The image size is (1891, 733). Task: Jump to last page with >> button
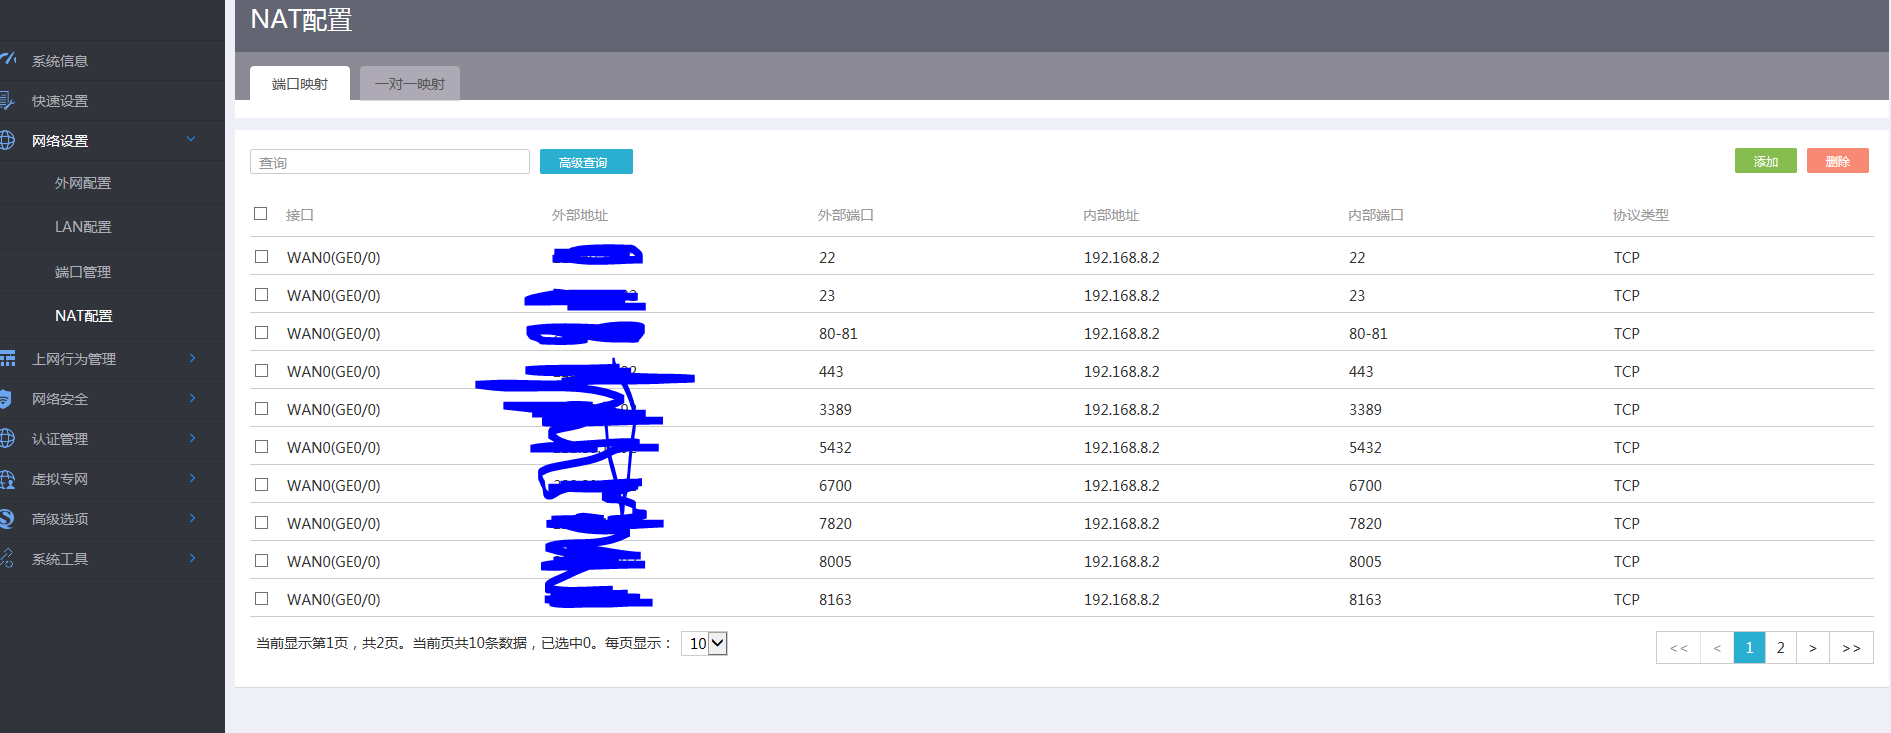(x=1851, y=648)
